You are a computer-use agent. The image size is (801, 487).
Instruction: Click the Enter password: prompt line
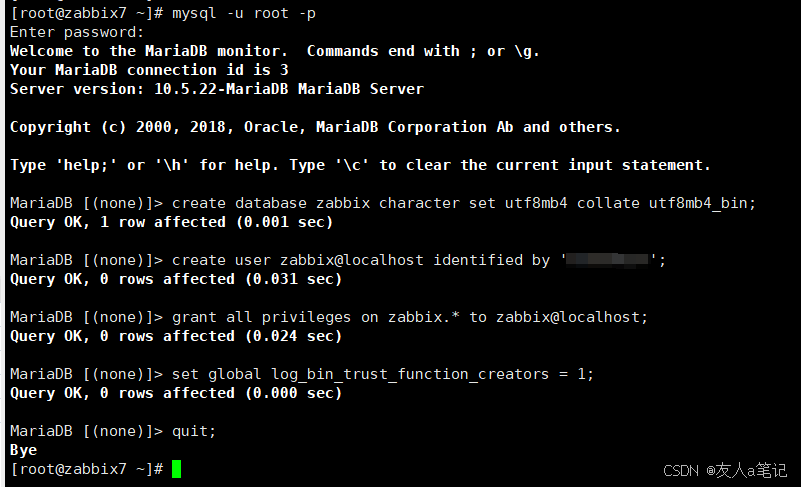pos(77,32)
